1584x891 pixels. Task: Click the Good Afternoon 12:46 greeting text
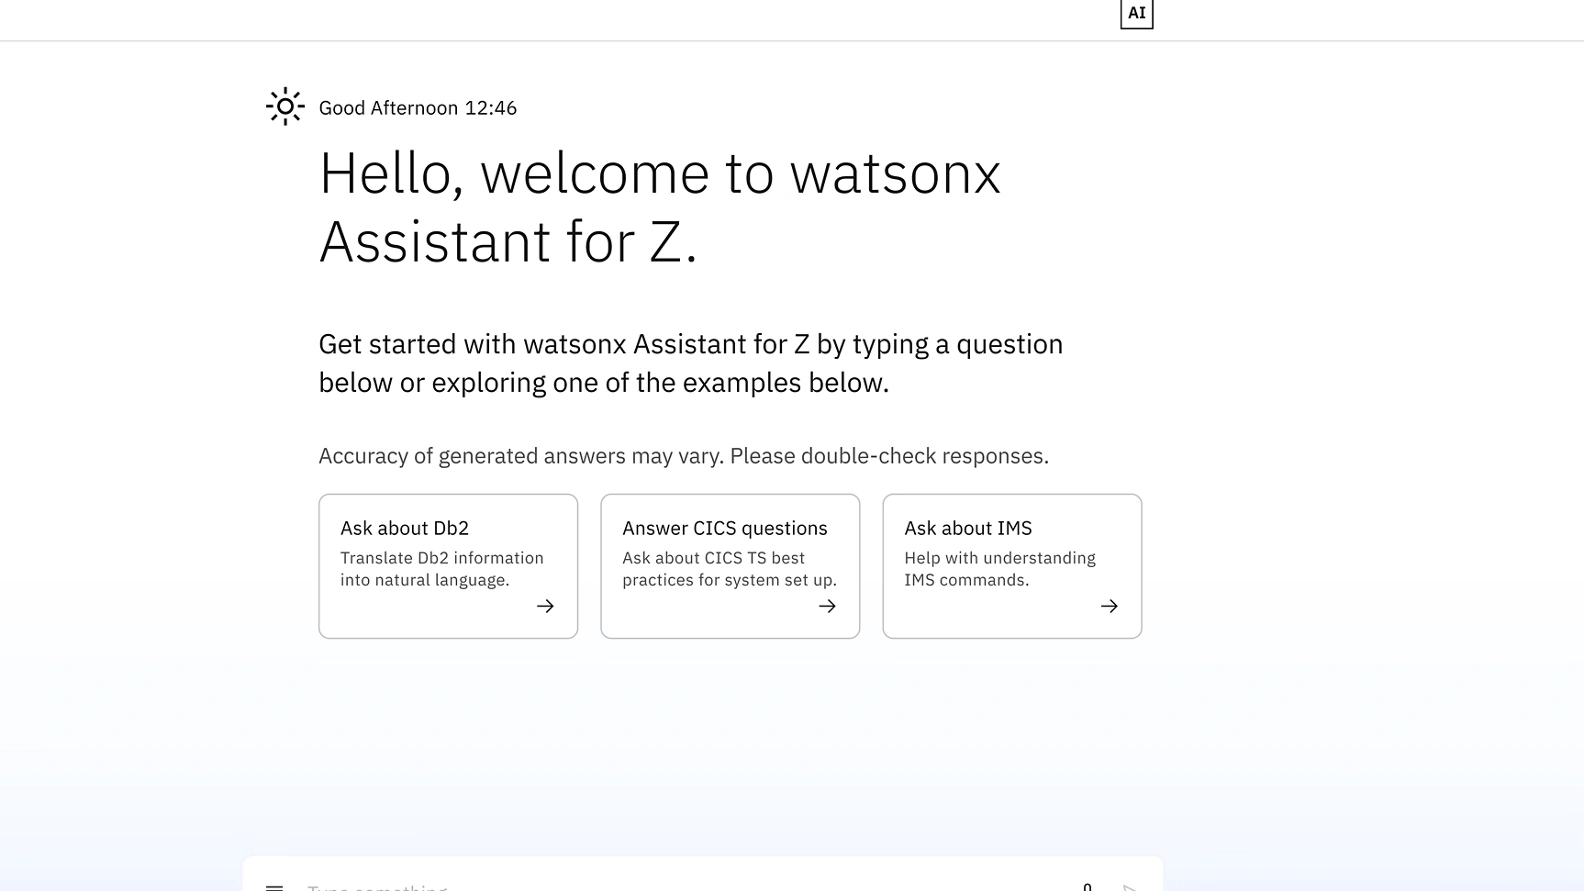click(417, 108)
